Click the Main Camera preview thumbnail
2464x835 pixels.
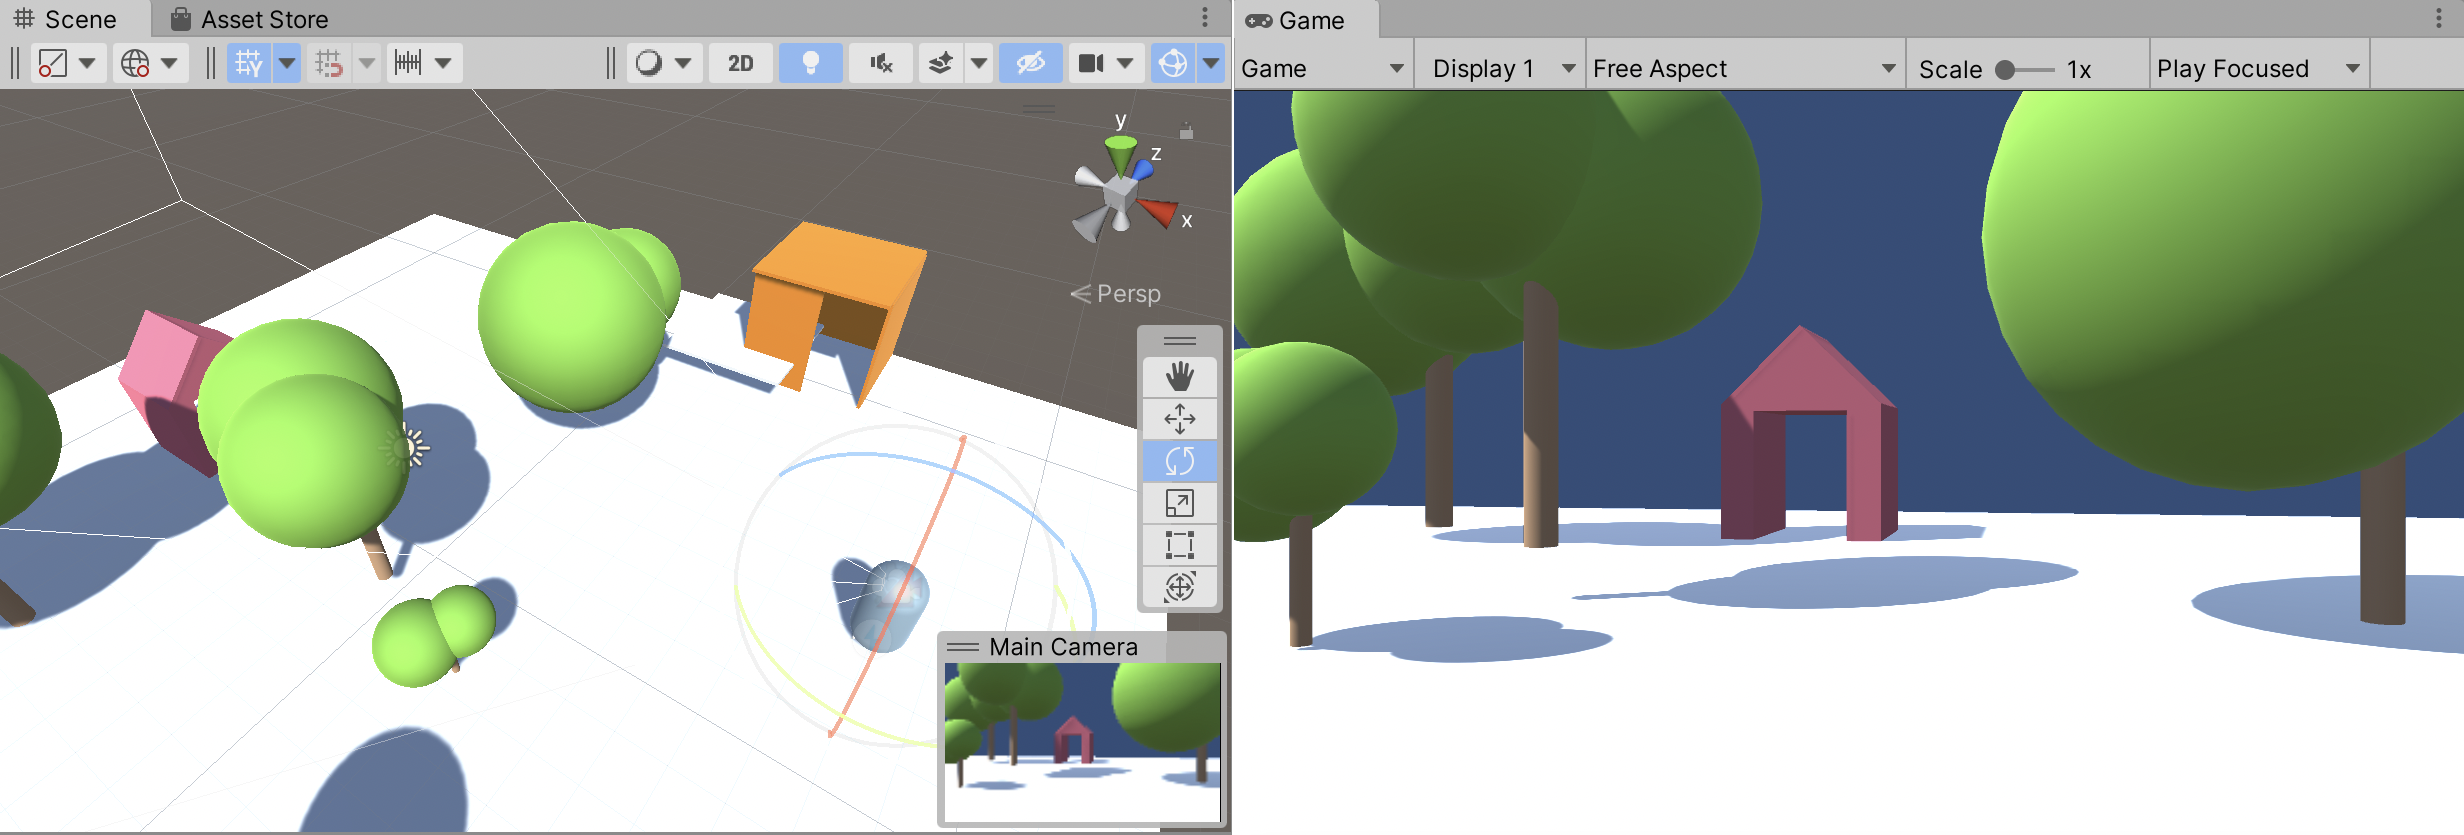(1082, 740)
